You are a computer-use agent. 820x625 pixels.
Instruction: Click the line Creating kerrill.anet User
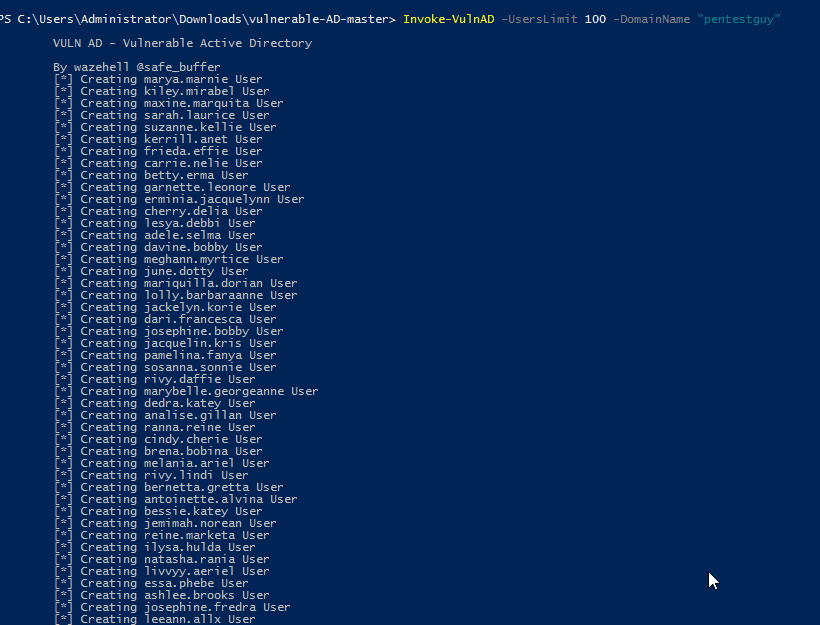point(158,139)
